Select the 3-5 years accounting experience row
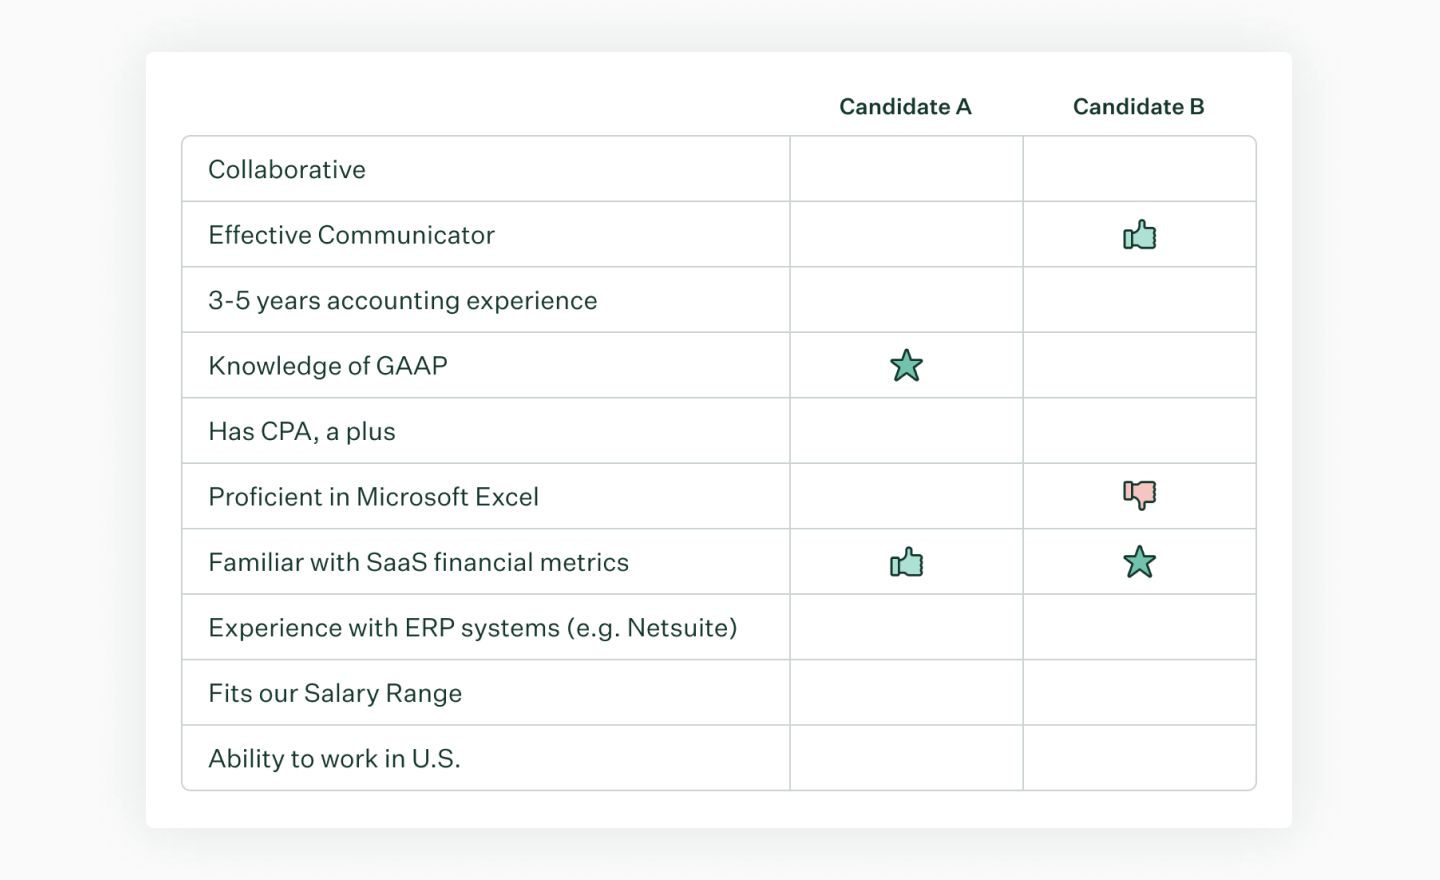 402,301
